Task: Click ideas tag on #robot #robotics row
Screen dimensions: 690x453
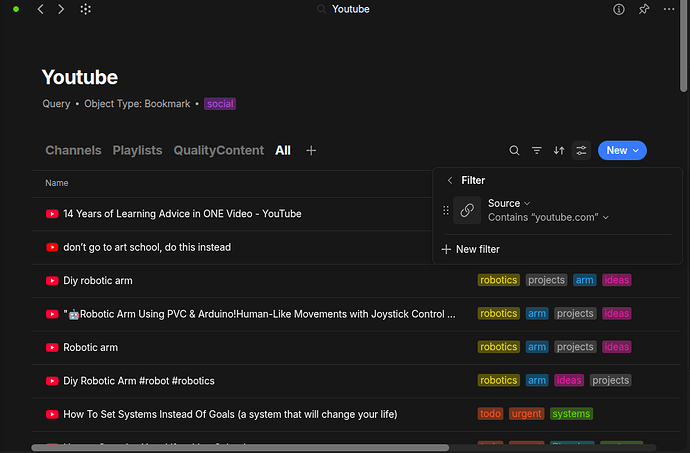Action: pyautogui.click(x=569, y=381)
